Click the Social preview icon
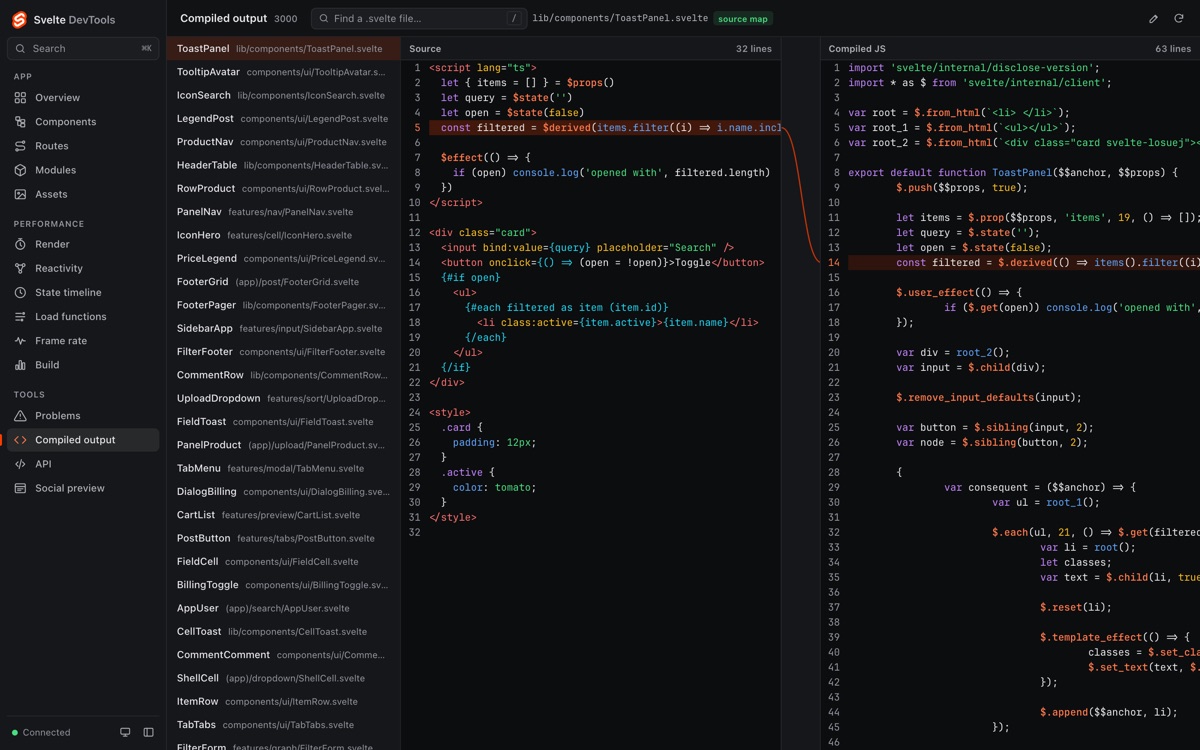This screenshot has width=1200, height=750. click(x=20, y=488)
